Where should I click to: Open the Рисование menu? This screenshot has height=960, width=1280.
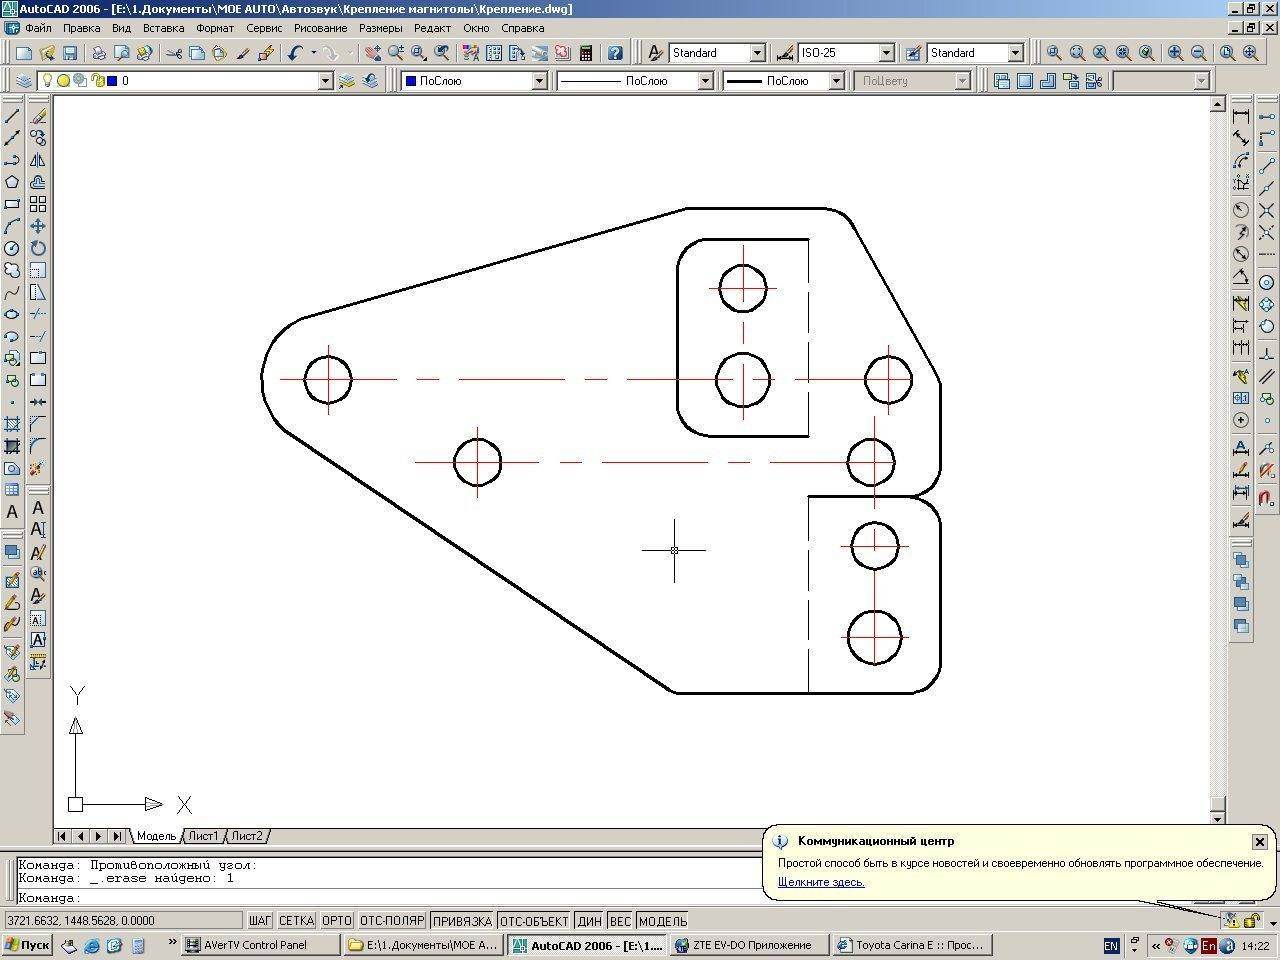click(320, 28)
